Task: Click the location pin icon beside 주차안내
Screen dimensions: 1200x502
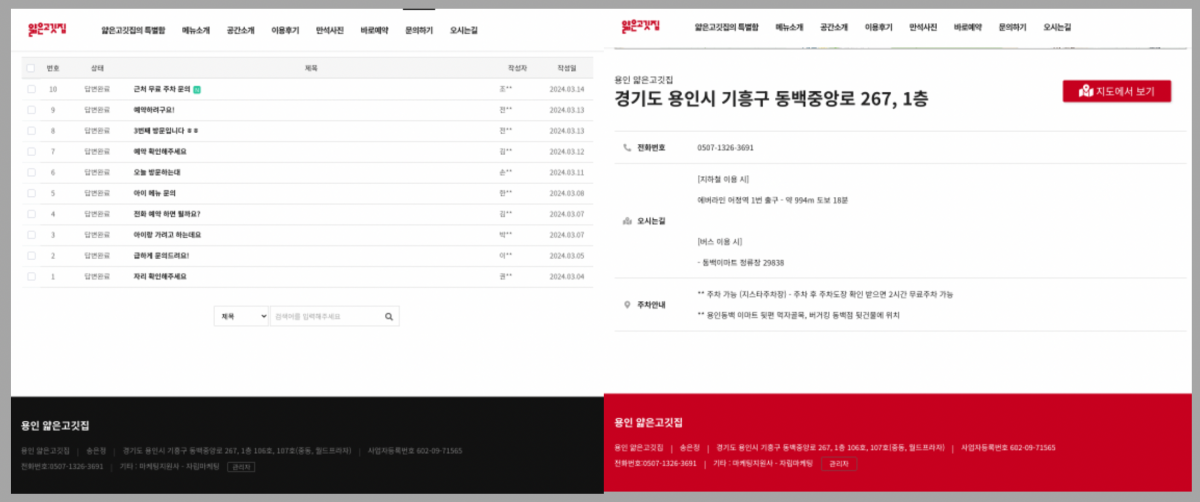Action: (627, 304)
